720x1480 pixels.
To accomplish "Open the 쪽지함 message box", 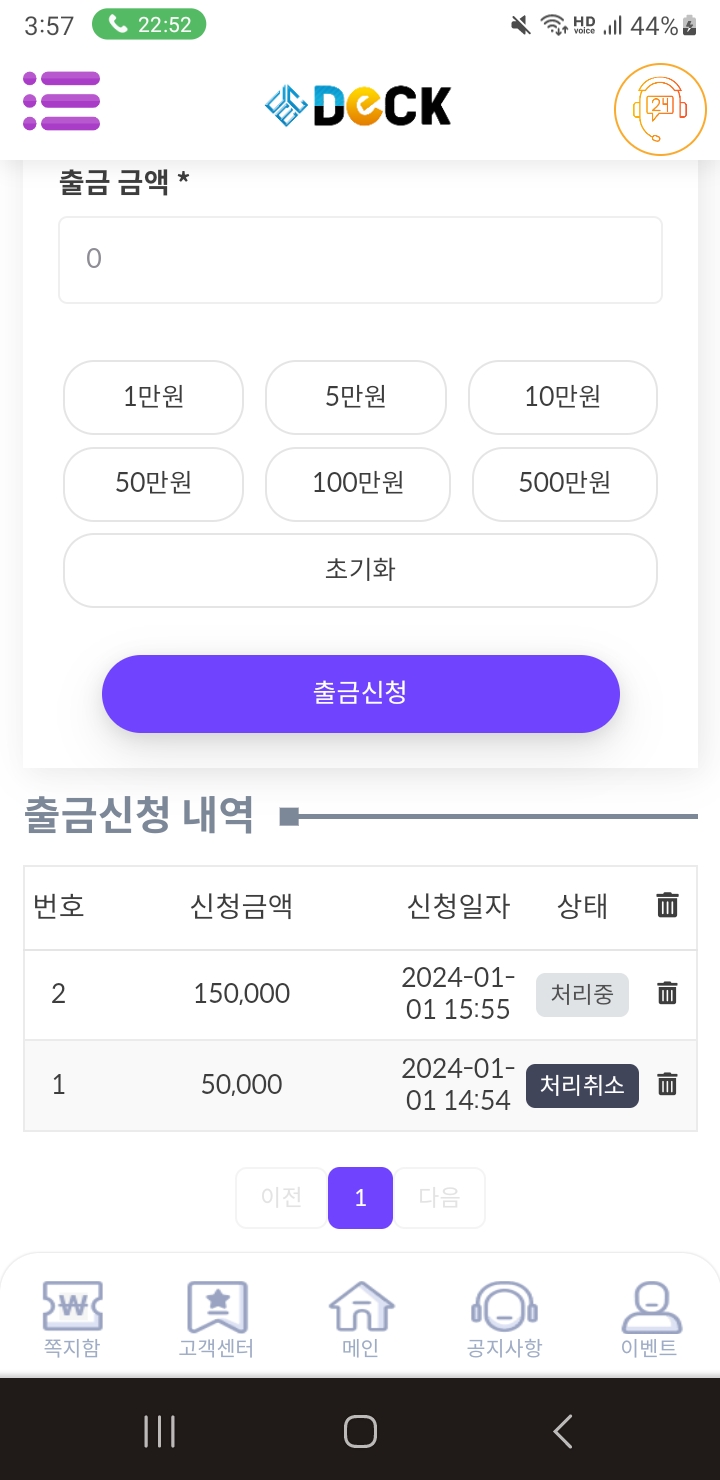I will (72, 1320).
